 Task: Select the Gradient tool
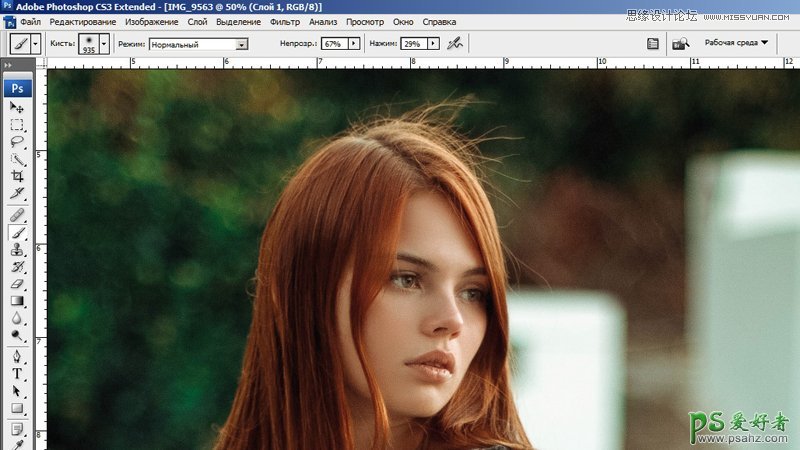pos(17,301)
